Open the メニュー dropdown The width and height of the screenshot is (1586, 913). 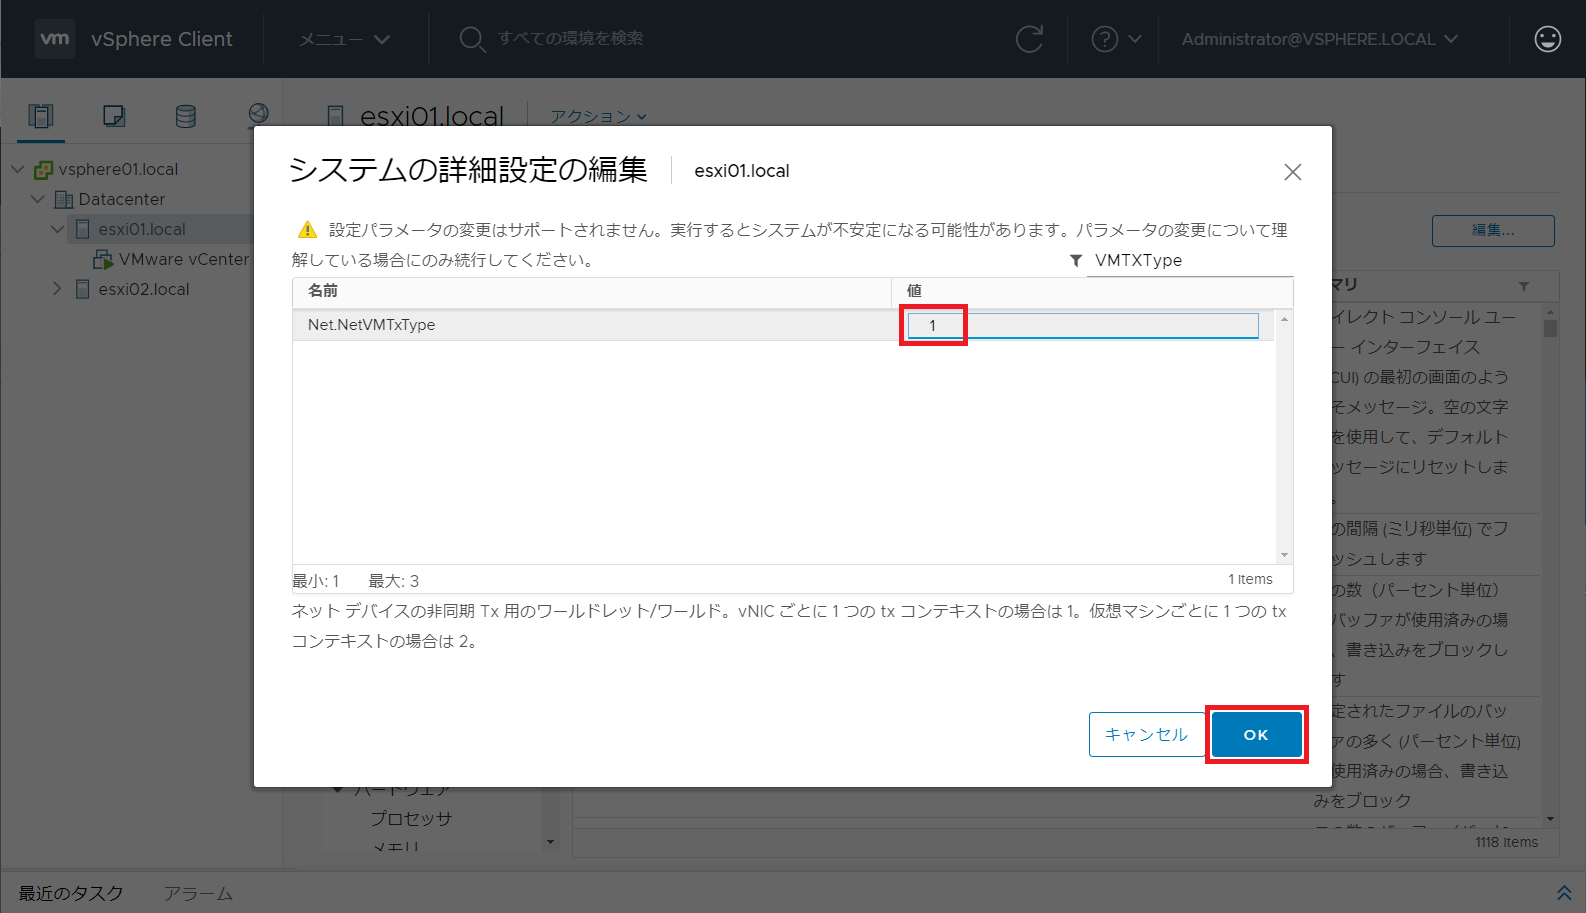[x=344, y=39]
